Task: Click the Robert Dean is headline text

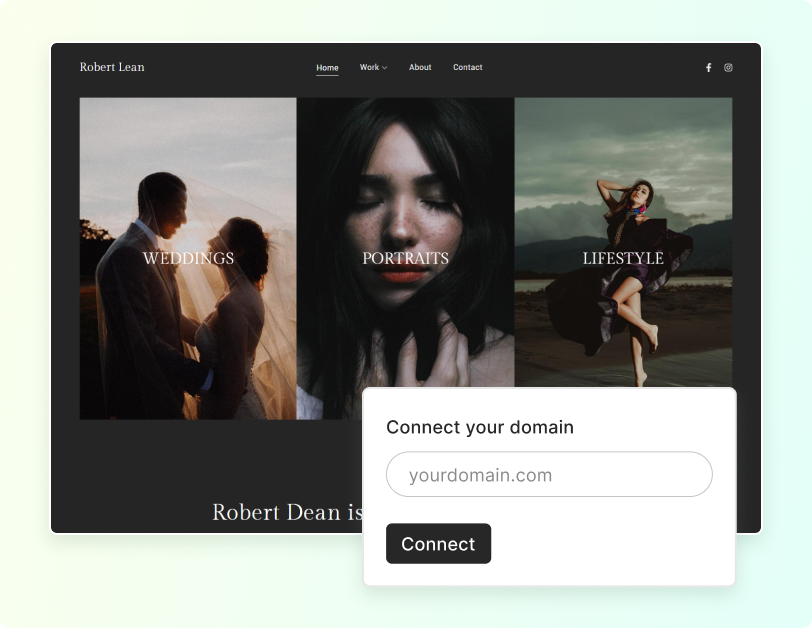Action: [287, 512]
